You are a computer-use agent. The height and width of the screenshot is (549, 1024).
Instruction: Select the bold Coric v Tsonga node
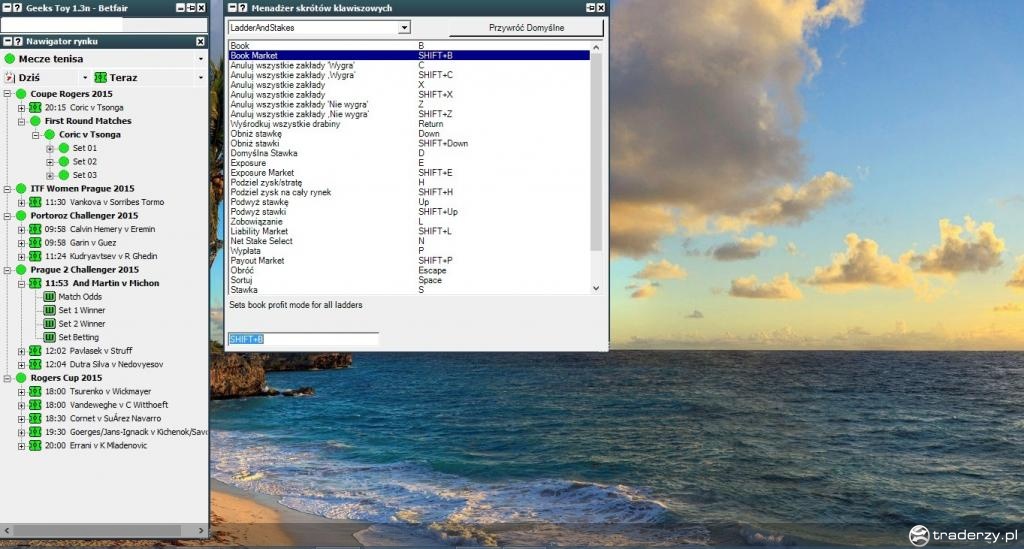89,134
